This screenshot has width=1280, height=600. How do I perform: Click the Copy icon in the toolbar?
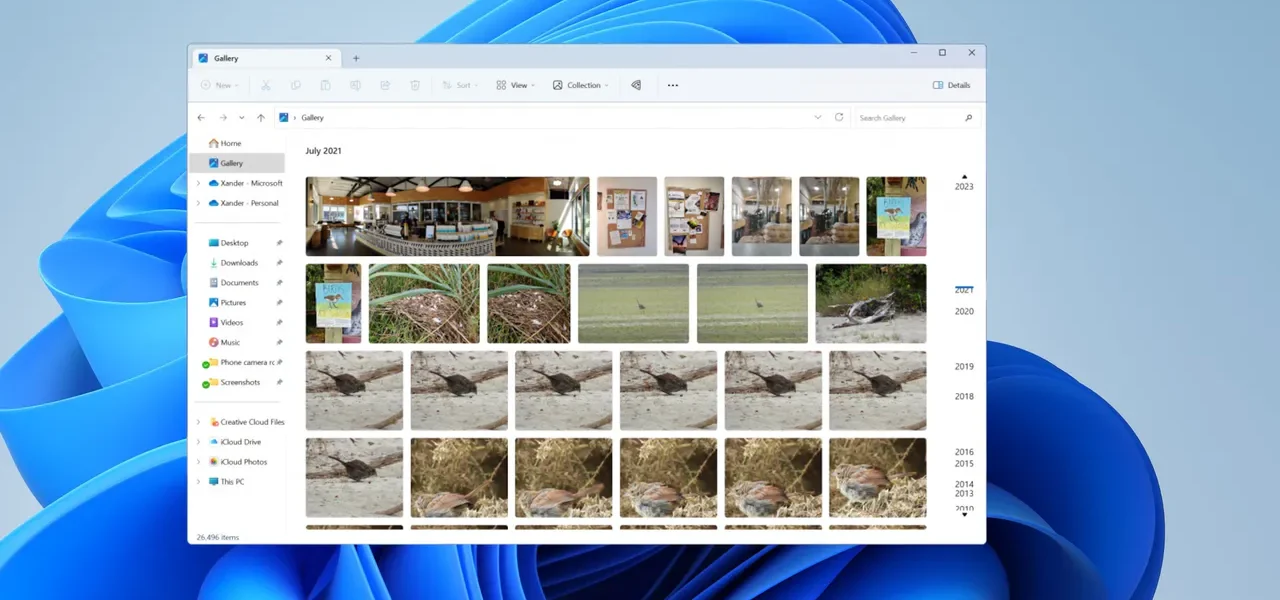pyautogui.click(x=295, y=85)
